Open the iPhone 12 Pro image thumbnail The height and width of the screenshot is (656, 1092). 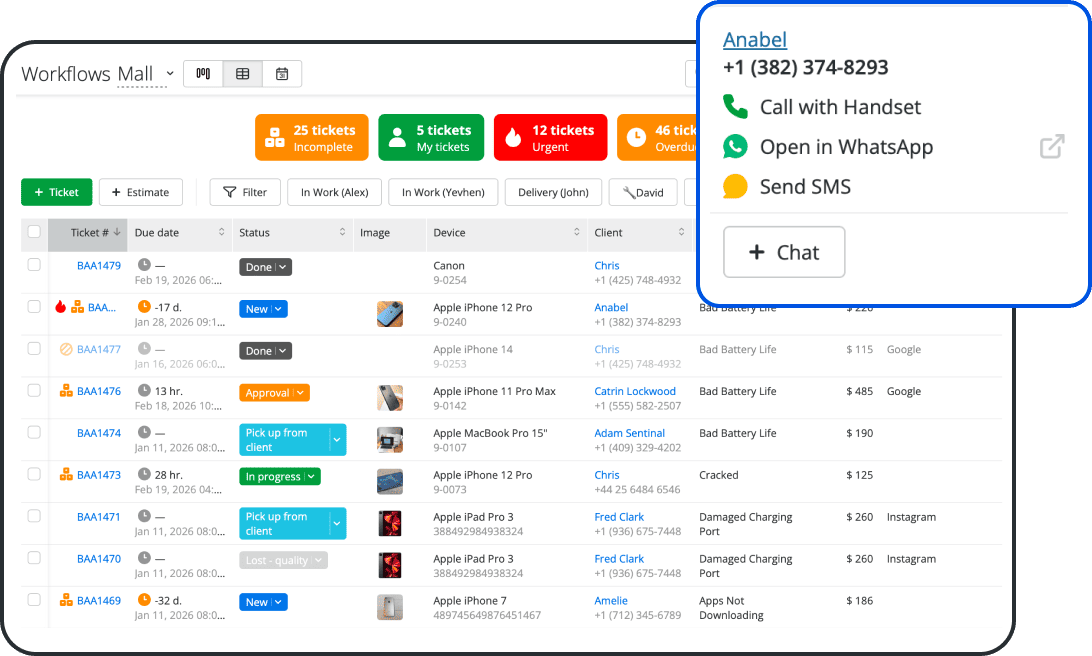390,313
